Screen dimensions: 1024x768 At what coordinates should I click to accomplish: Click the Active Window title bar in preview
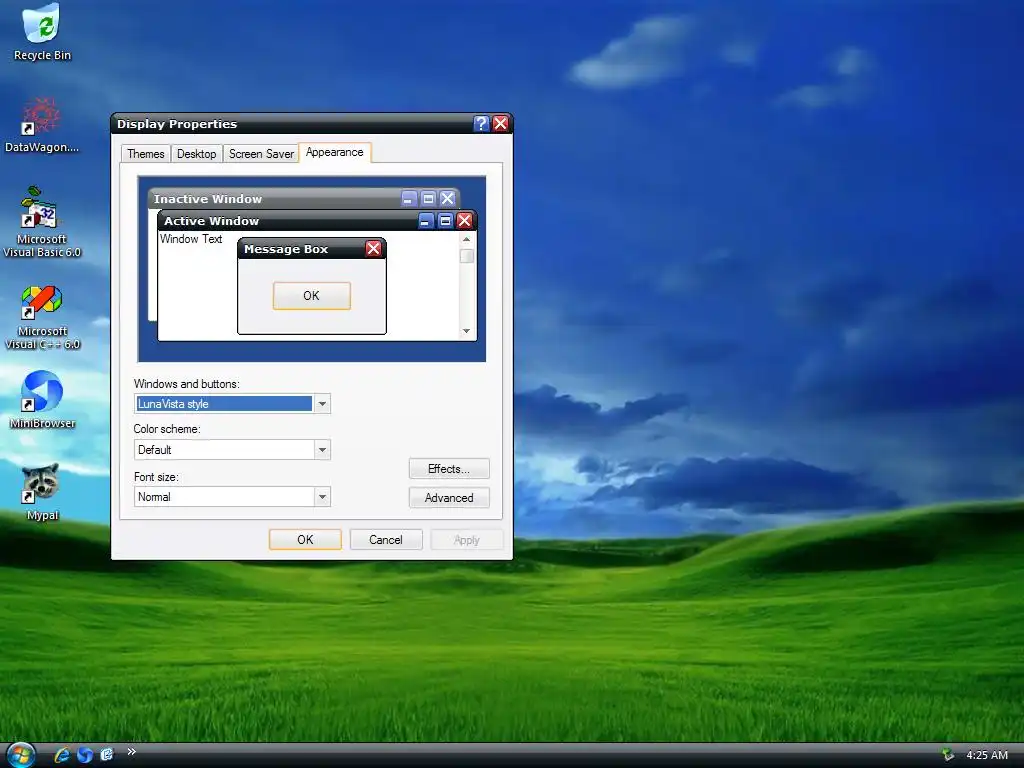pyautogui.click(x=317, y=221)
